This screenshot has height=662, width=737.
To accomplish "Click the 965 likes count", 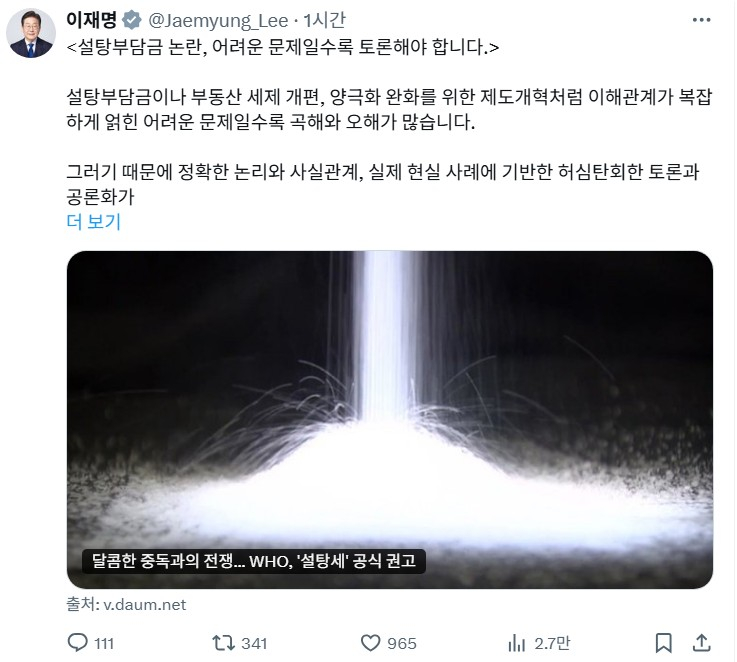I will tap(402, 643).
